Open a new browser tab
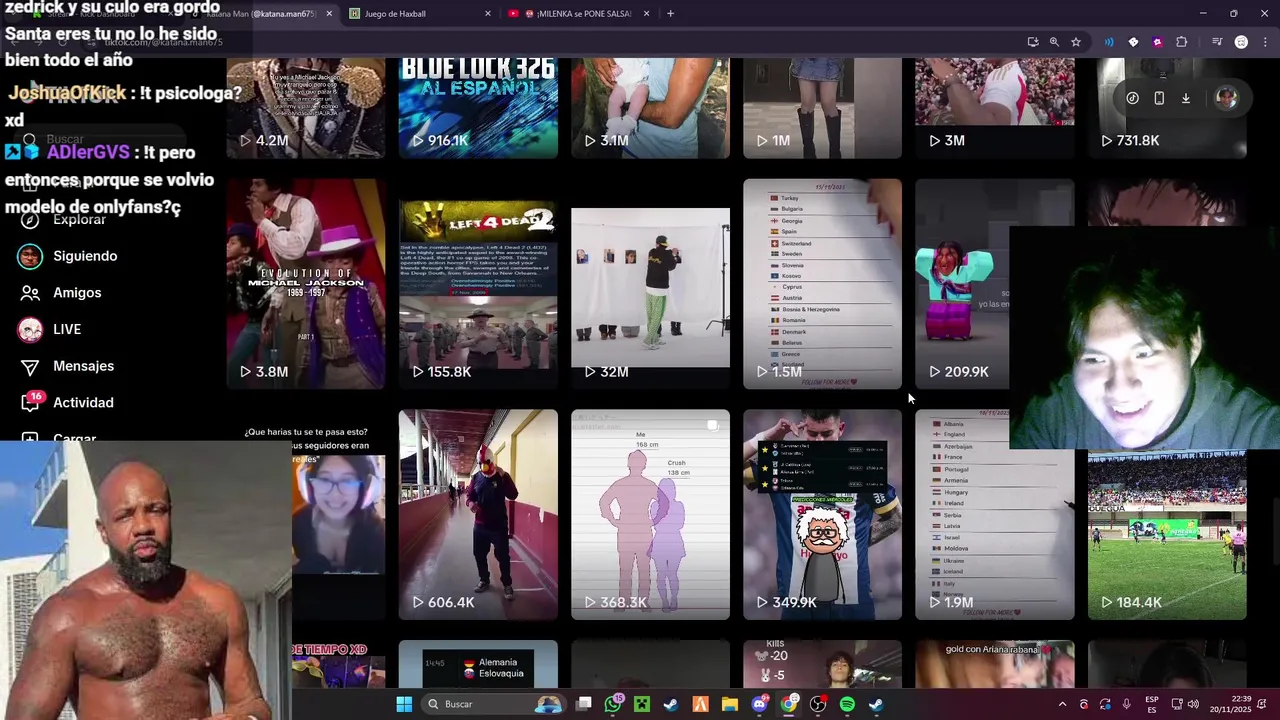This screenshot has height=720, width=1280. point(670,14)
